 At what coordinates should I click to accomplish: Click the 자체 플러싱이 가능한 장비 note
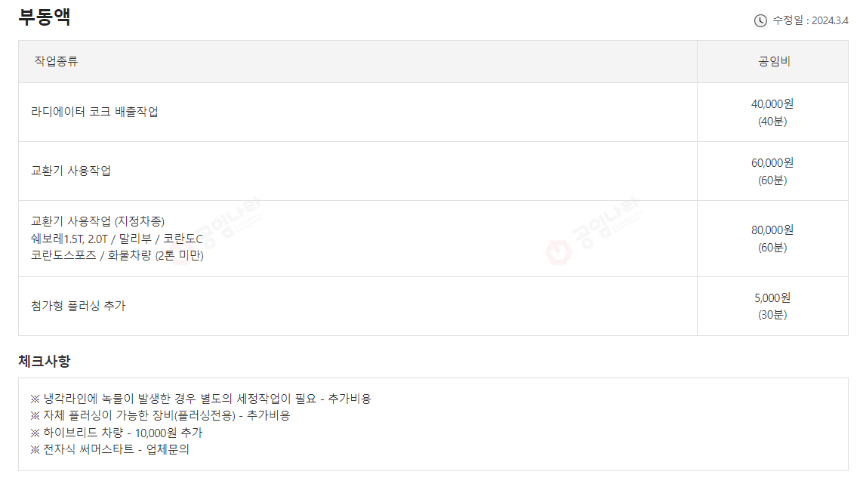coord(160,416)
